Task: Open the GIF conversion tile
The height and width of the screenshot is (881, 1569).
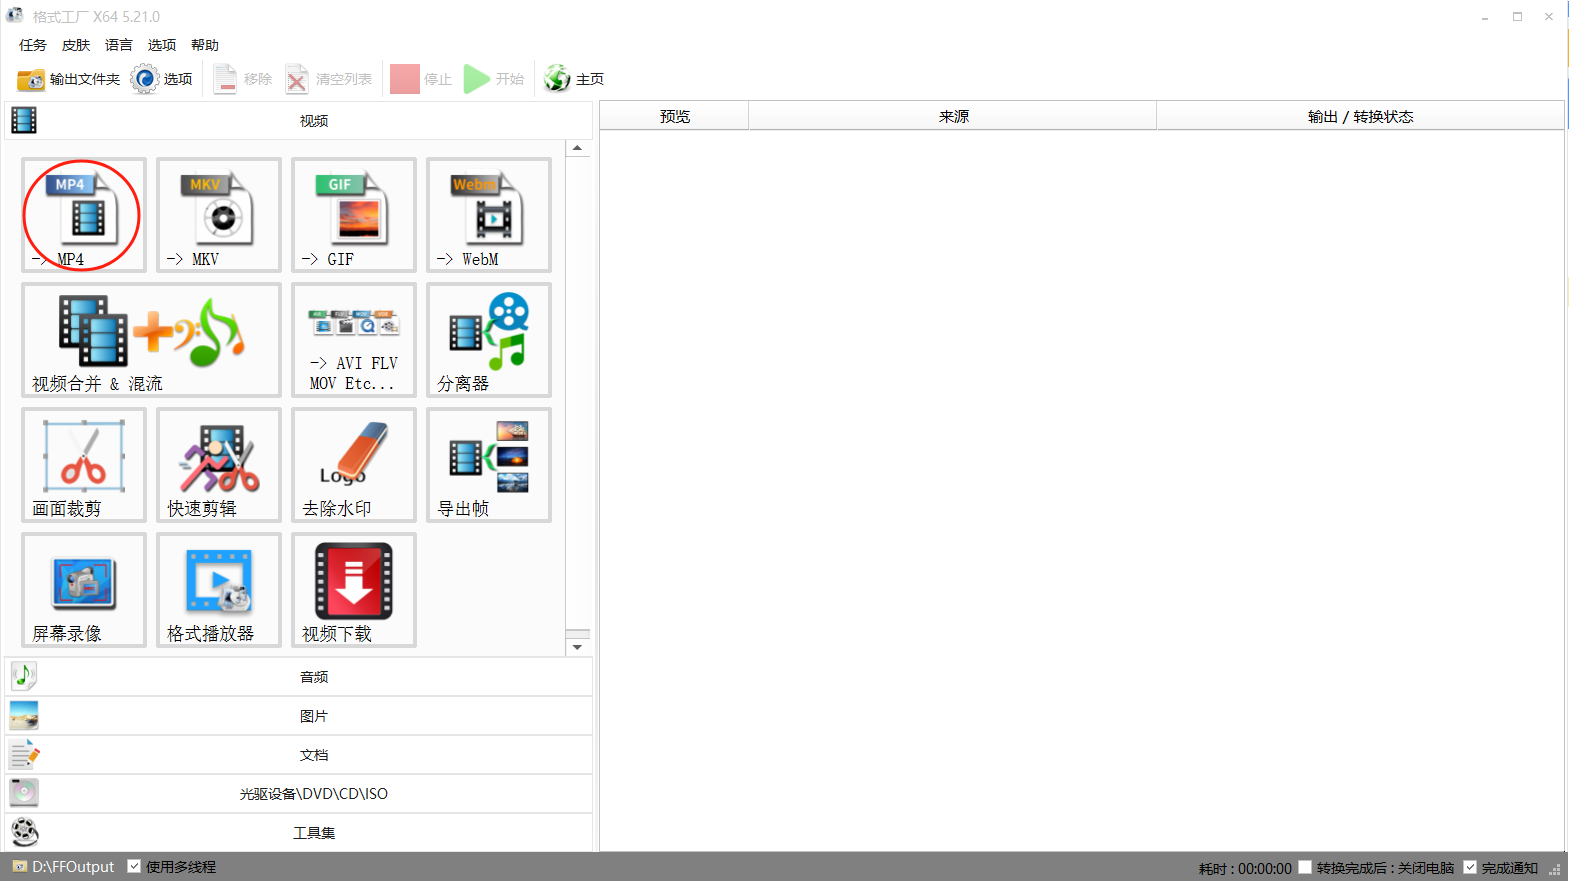Action: [x=354, y=215]
